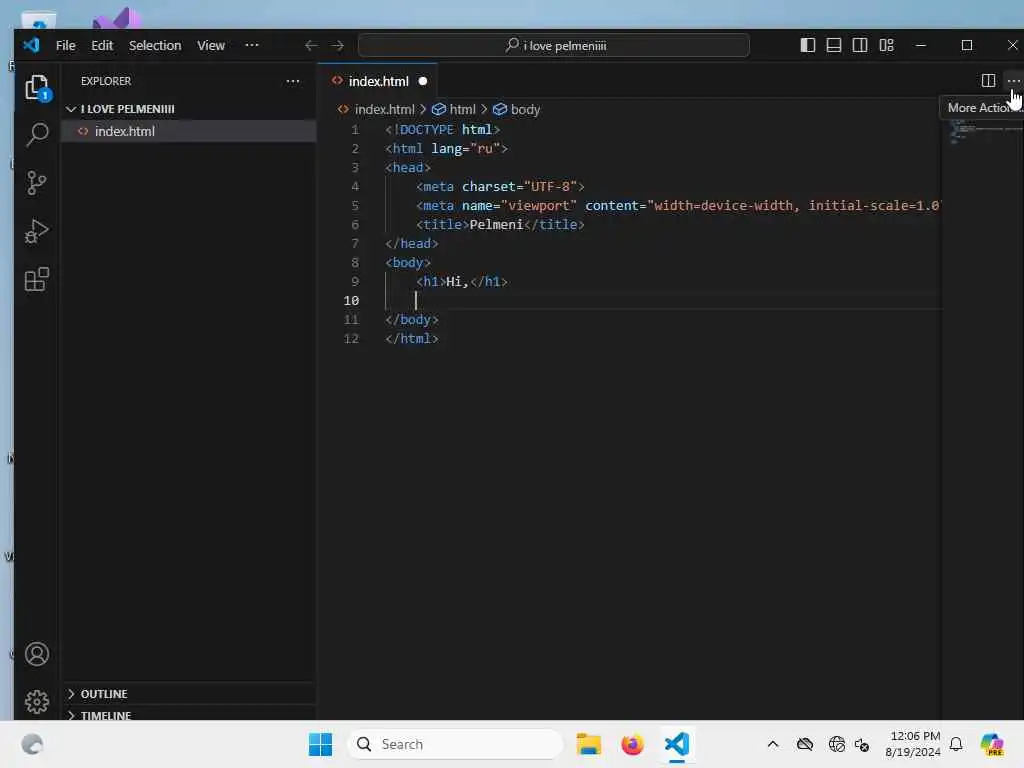1024x768 pixels.
Task: Click the closing </html> tag line
Action: [x=411, y=338]
